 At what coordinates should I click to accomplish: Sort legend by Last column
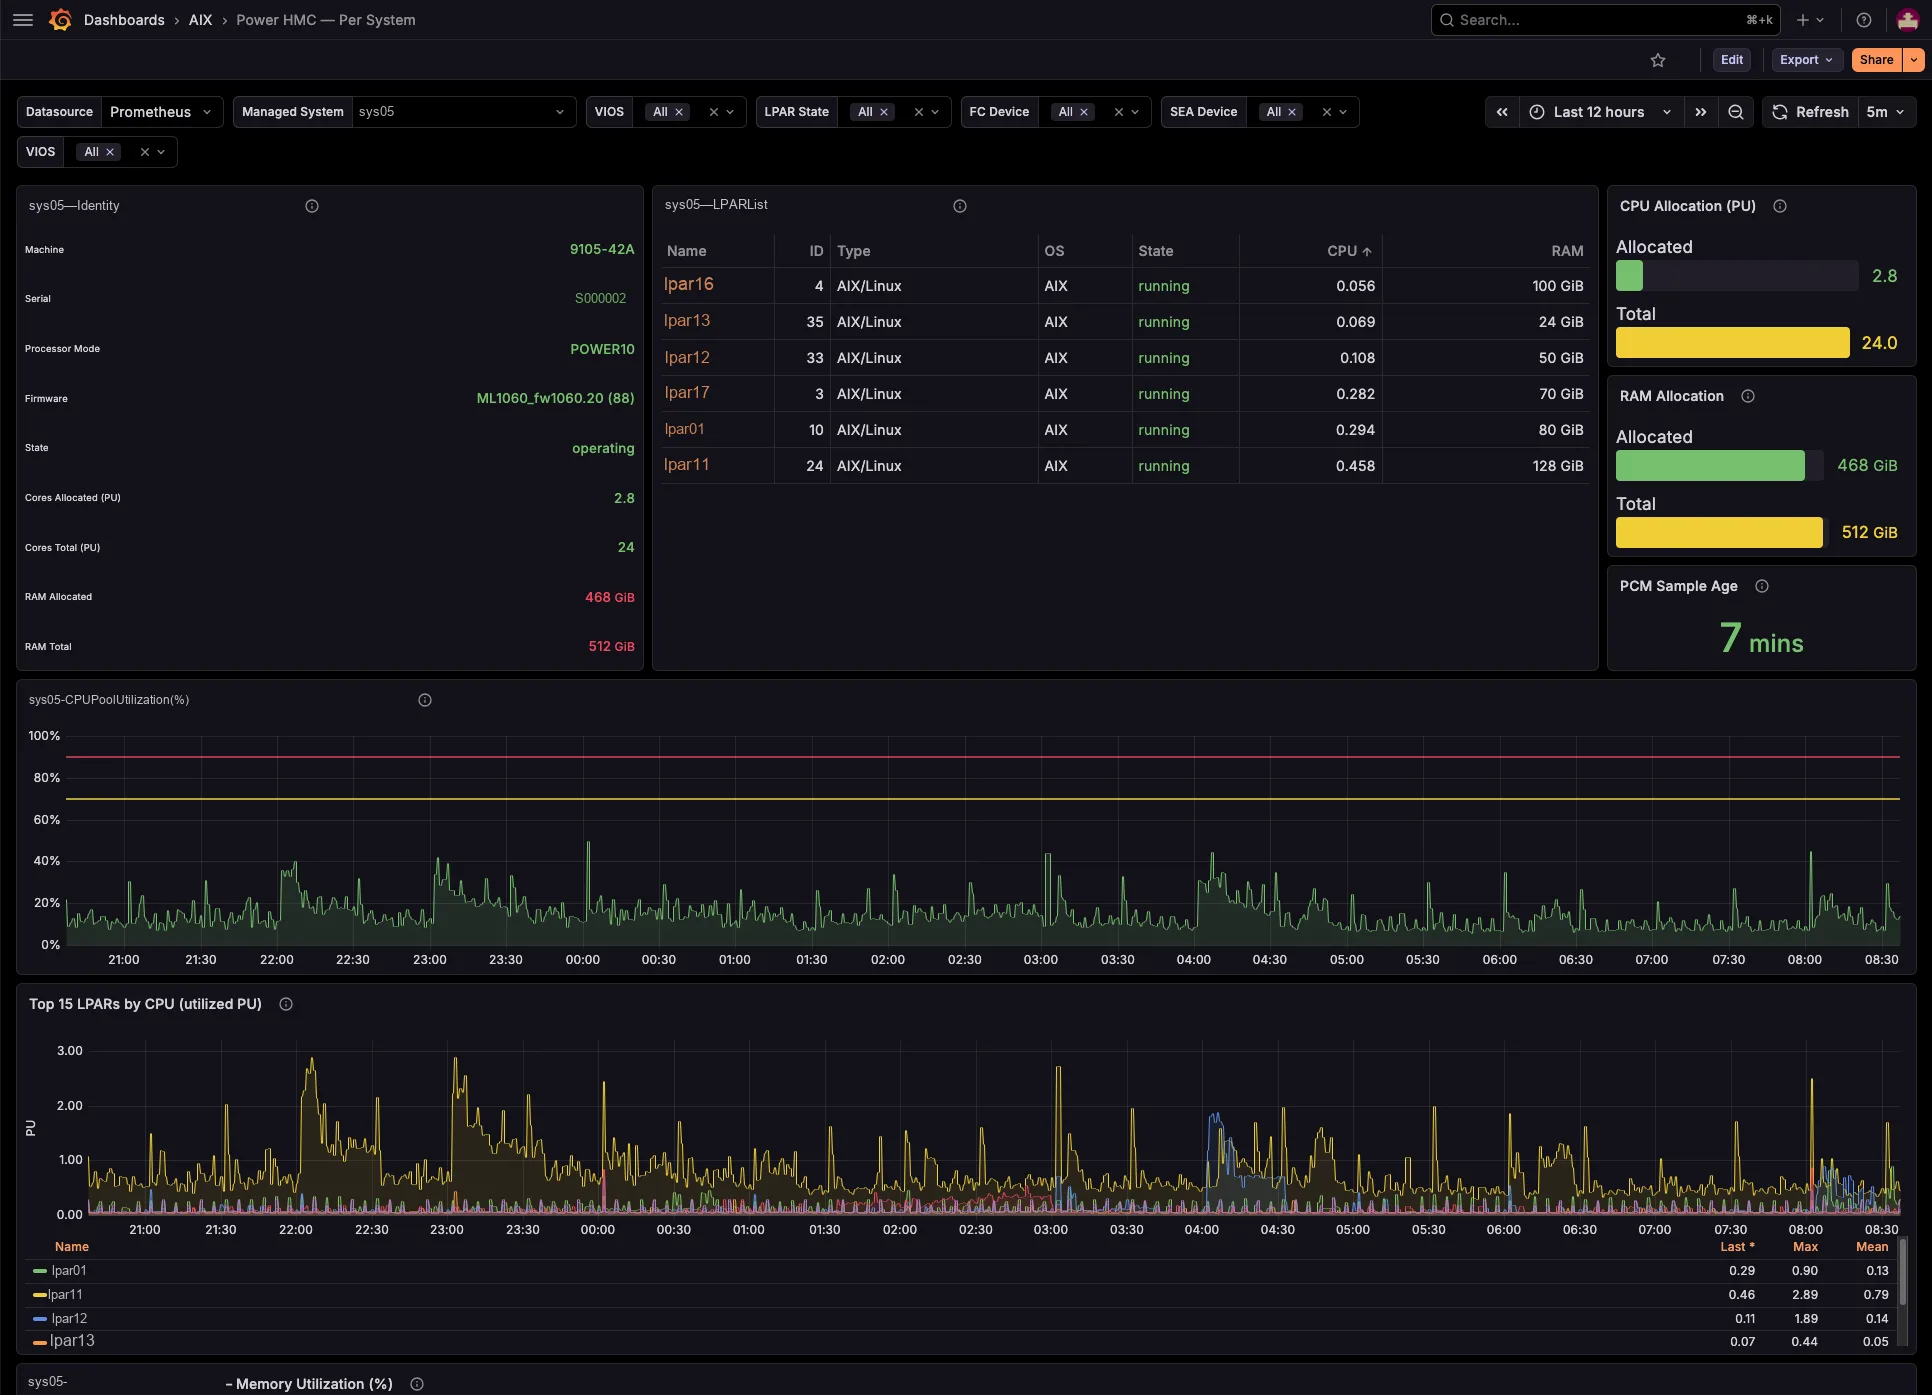coord(1737,1247)
